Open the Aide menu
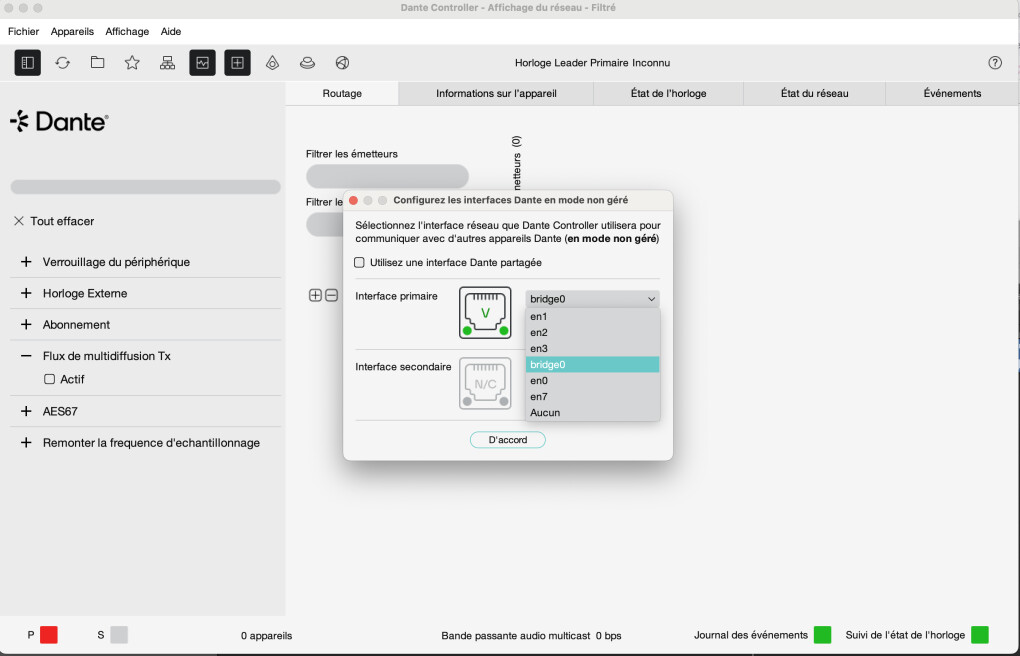This screenshot has width=1020, height=656. click(171, 31)
